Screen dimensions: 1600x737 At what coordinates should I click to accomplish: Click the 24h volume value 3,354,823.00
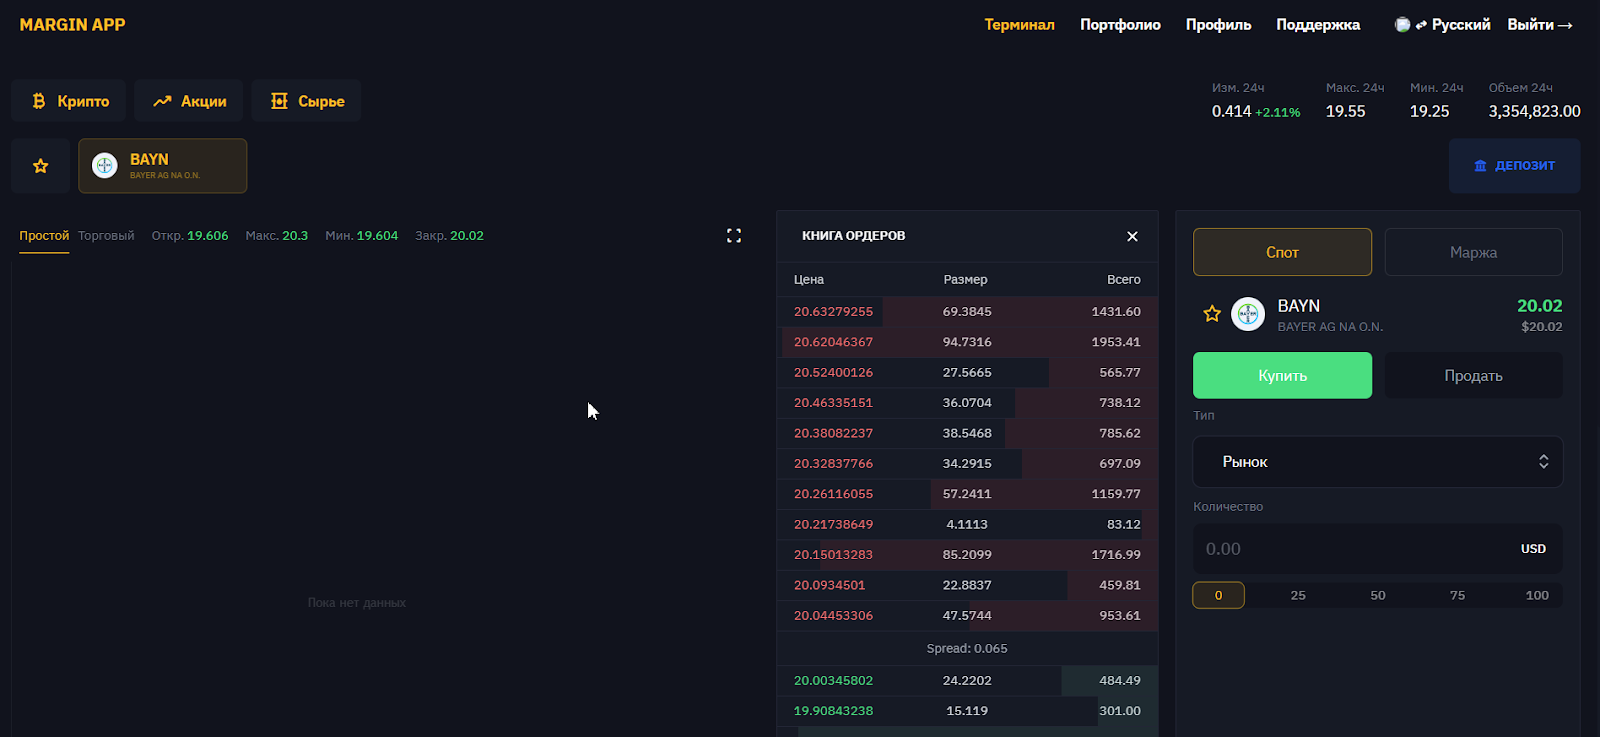click(1534, 111)
